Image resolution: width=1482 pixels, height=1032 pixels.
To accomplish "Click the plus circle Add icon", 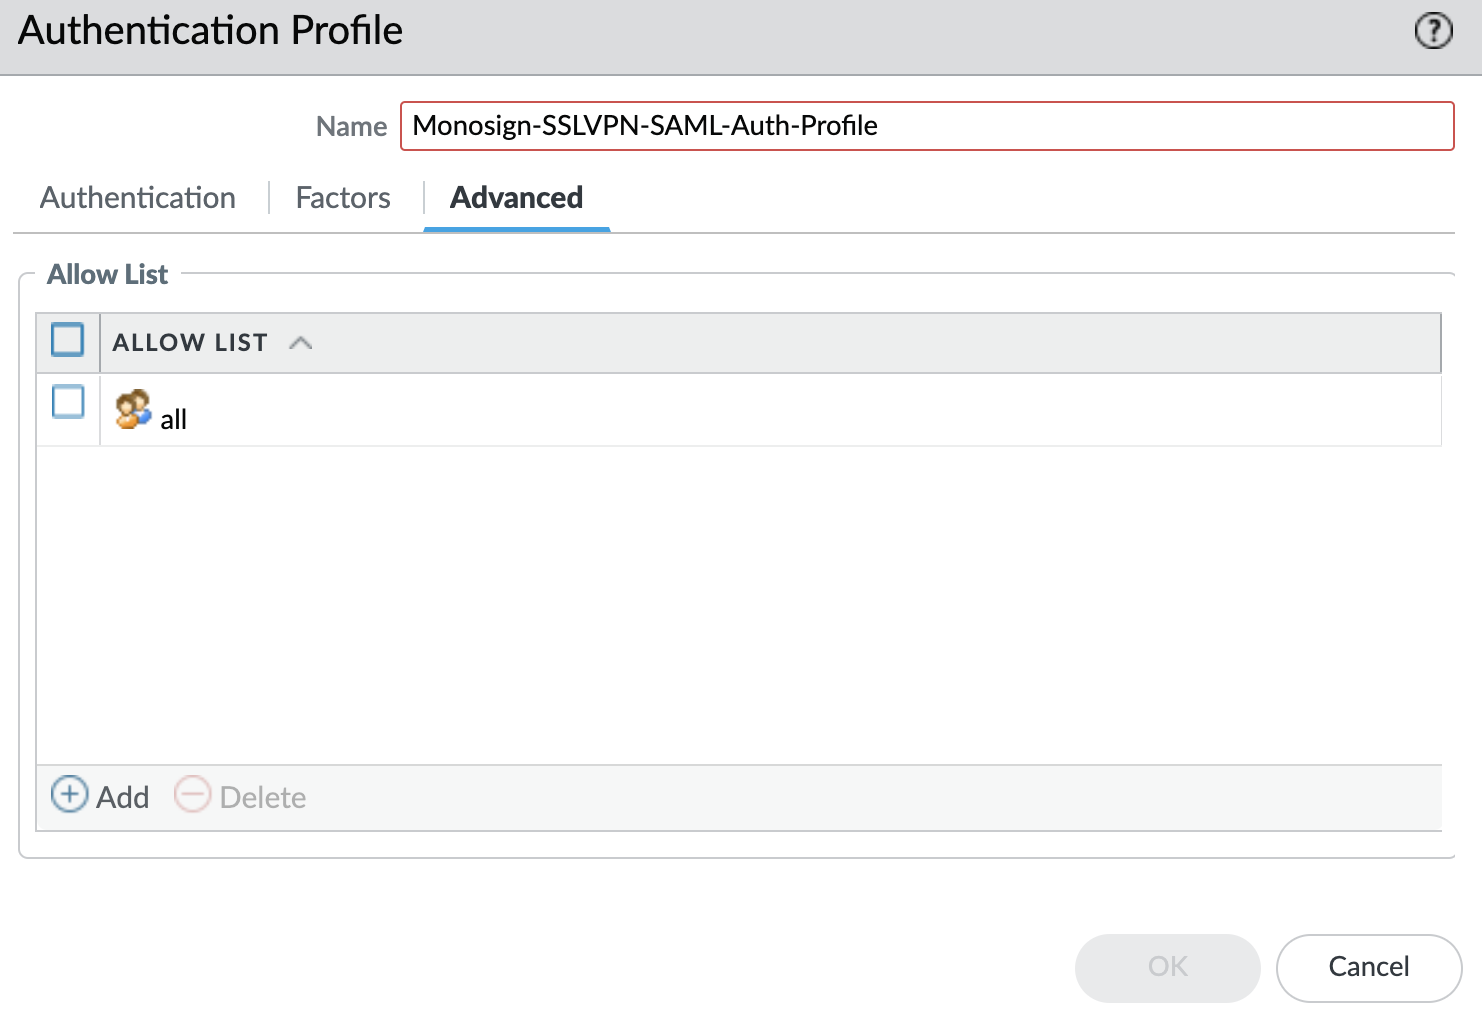I will click(69, 795).
